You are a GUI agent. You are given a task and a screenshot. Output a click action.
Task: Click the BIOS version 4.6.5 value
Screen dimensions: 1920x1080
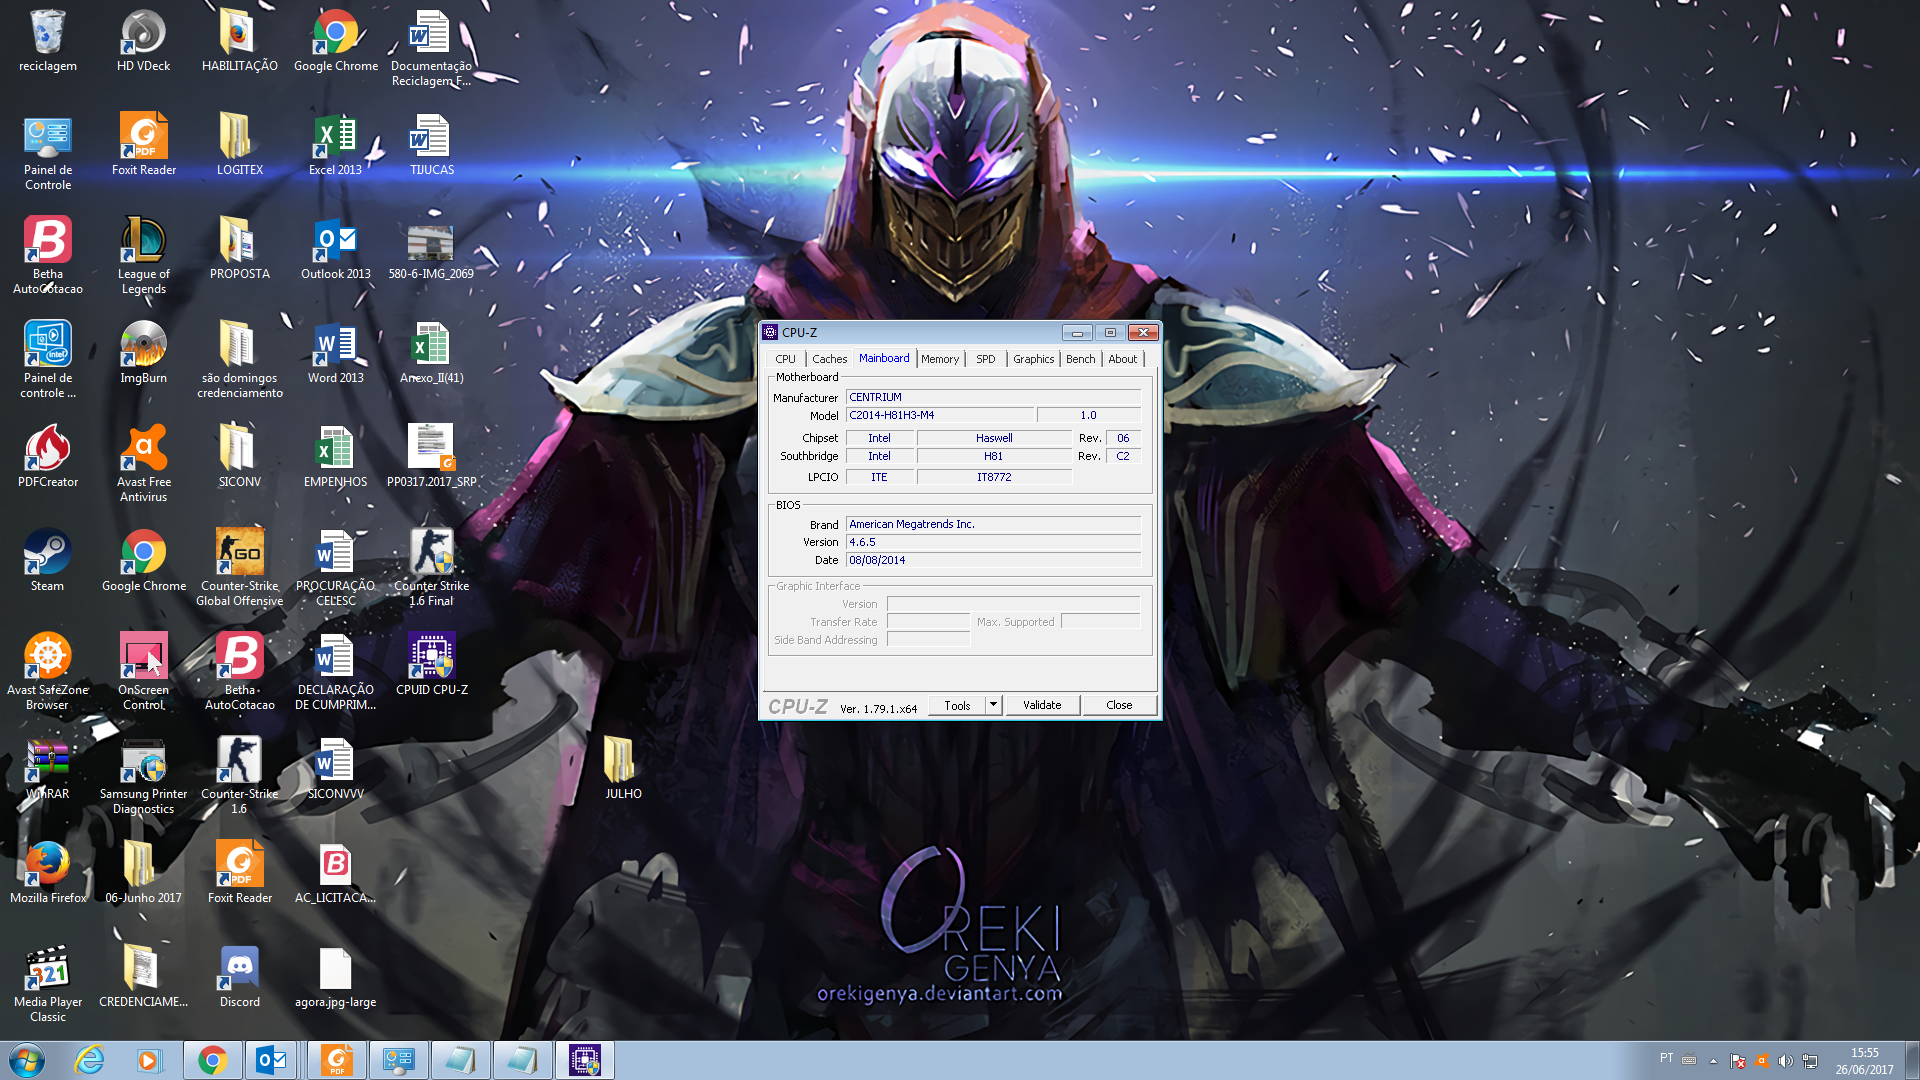pyautogui.click(x=993, y=542)
